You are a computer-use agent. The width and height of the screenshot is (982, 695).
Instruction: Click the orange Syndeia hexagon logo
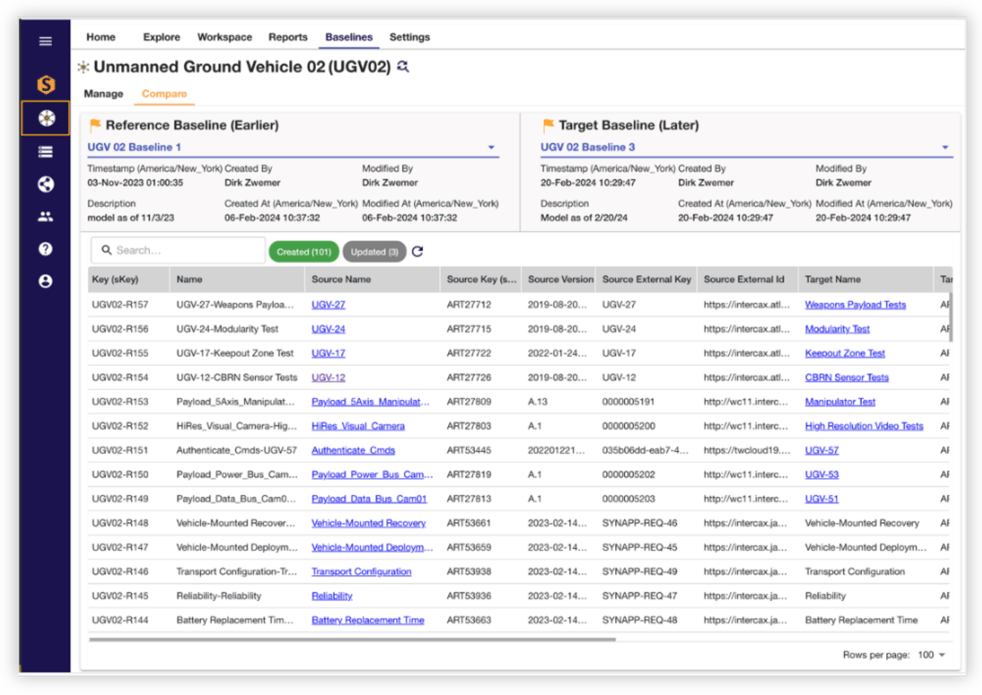coord(45,85)
